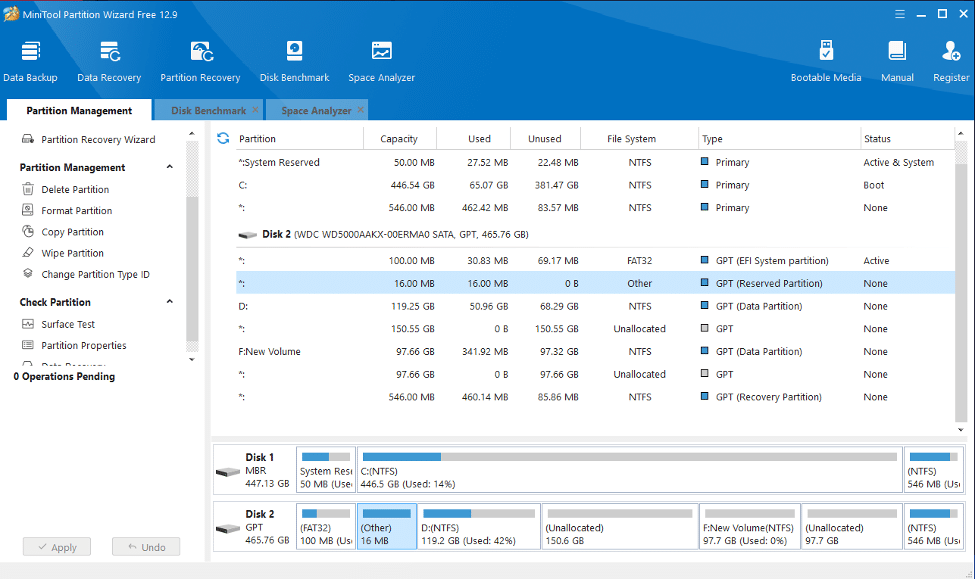
Task: Click the Copy Partition icon
Action: 28,231
